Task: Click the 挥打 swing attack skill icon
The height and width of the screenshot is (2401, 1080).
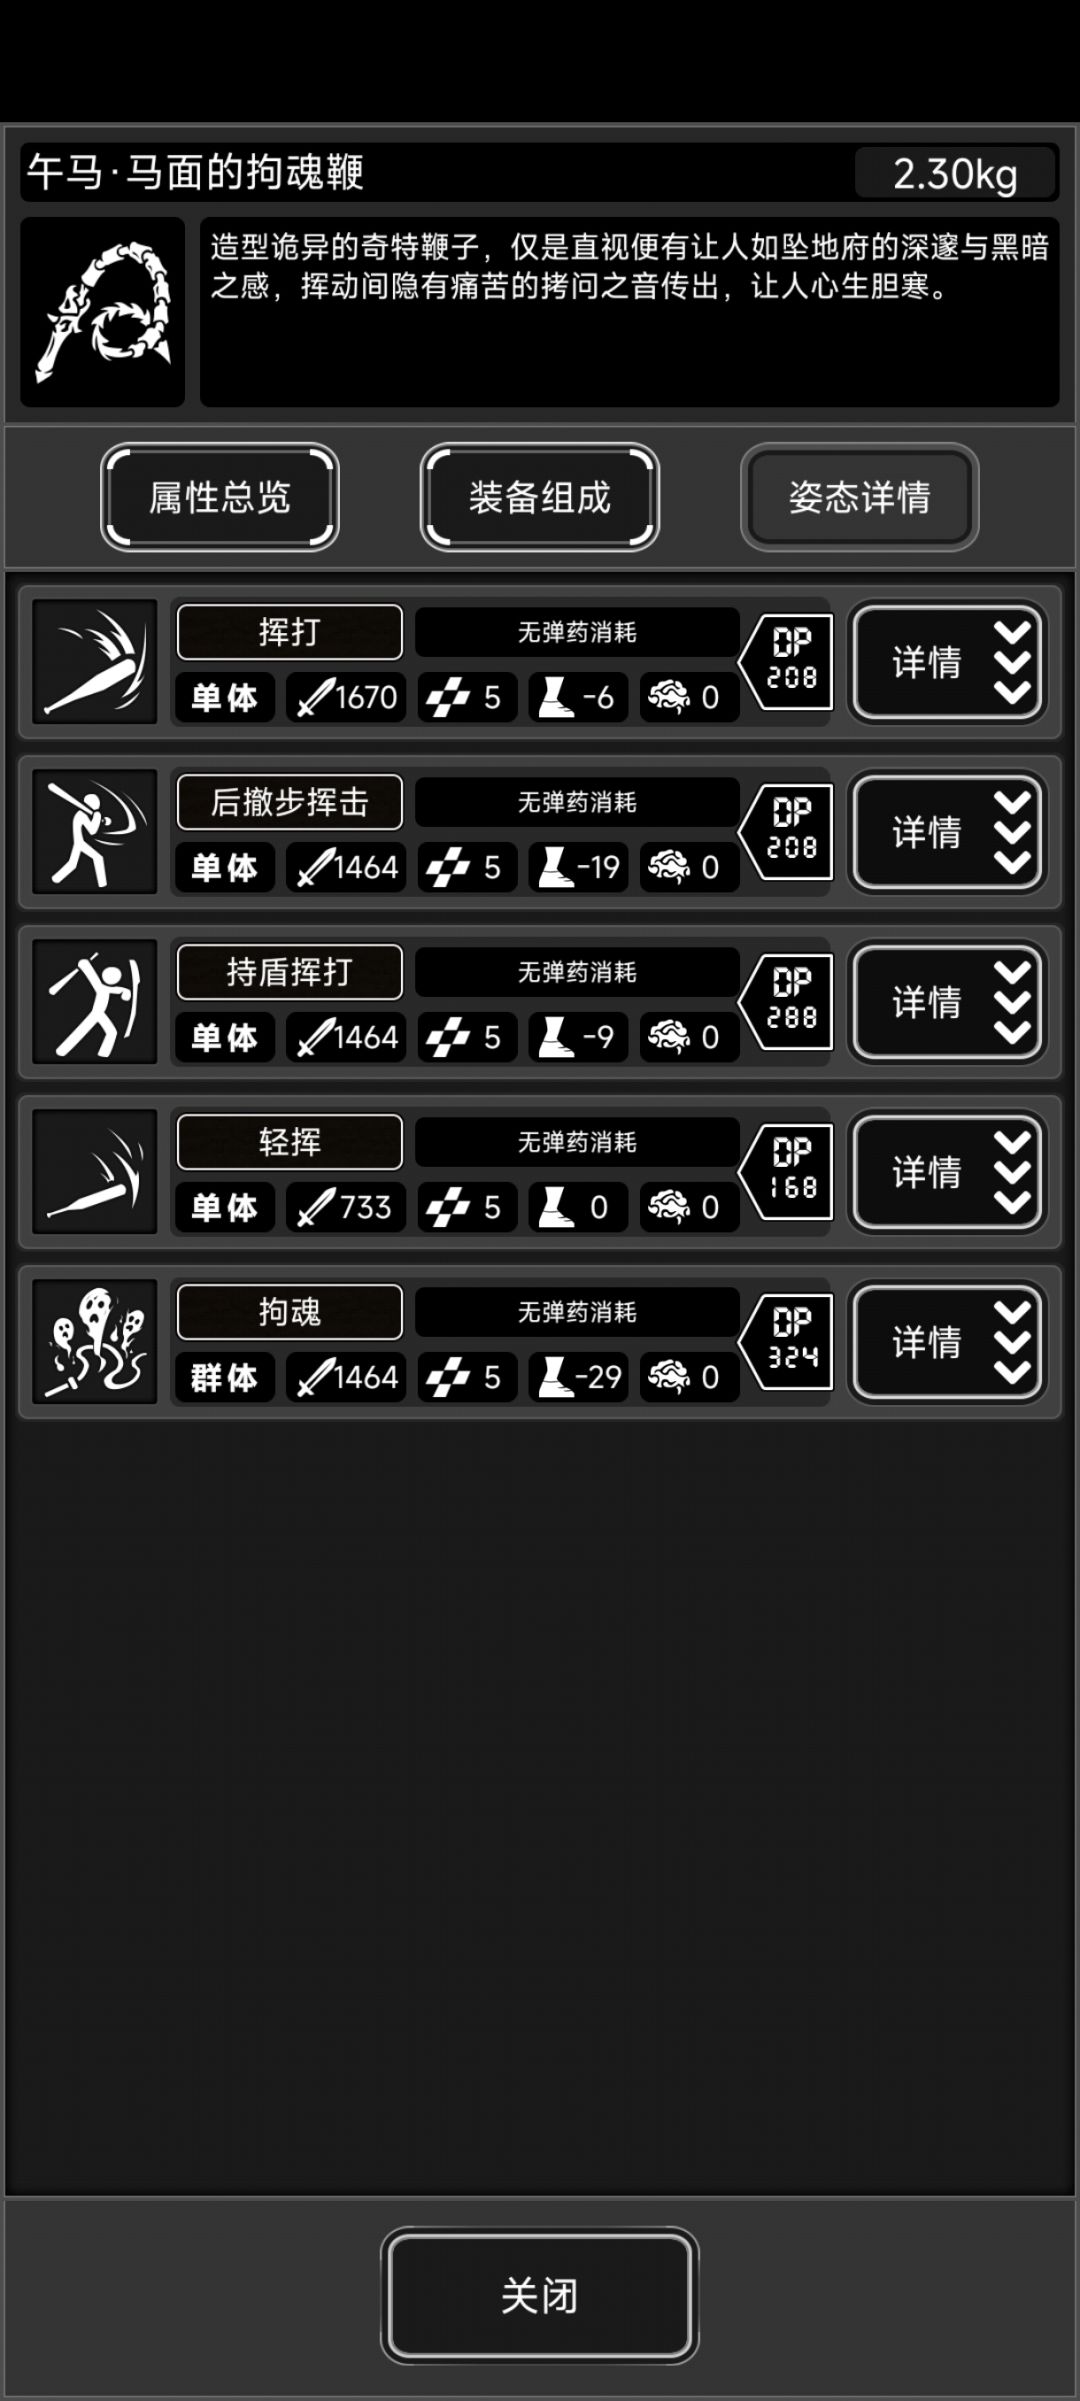Action: click(x=95, y=662)
